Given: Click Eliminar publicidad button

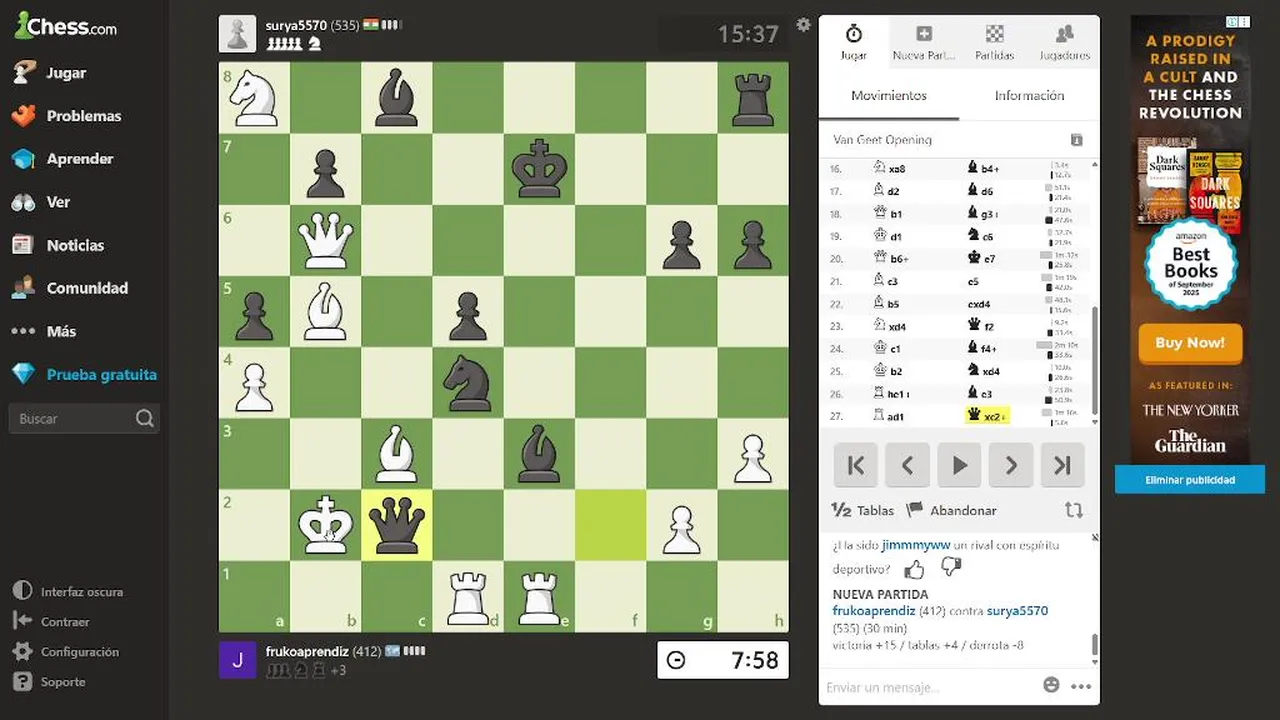Looking at the screenshot, I should [1190, 480].
